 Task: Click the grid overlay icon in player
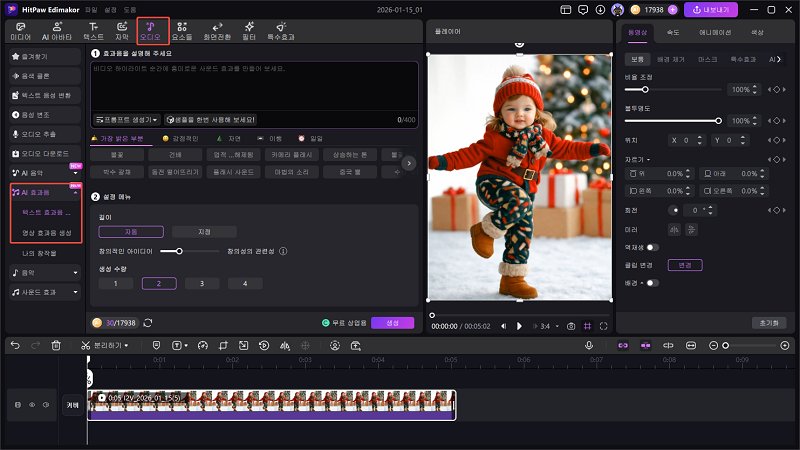pos(588,326)
